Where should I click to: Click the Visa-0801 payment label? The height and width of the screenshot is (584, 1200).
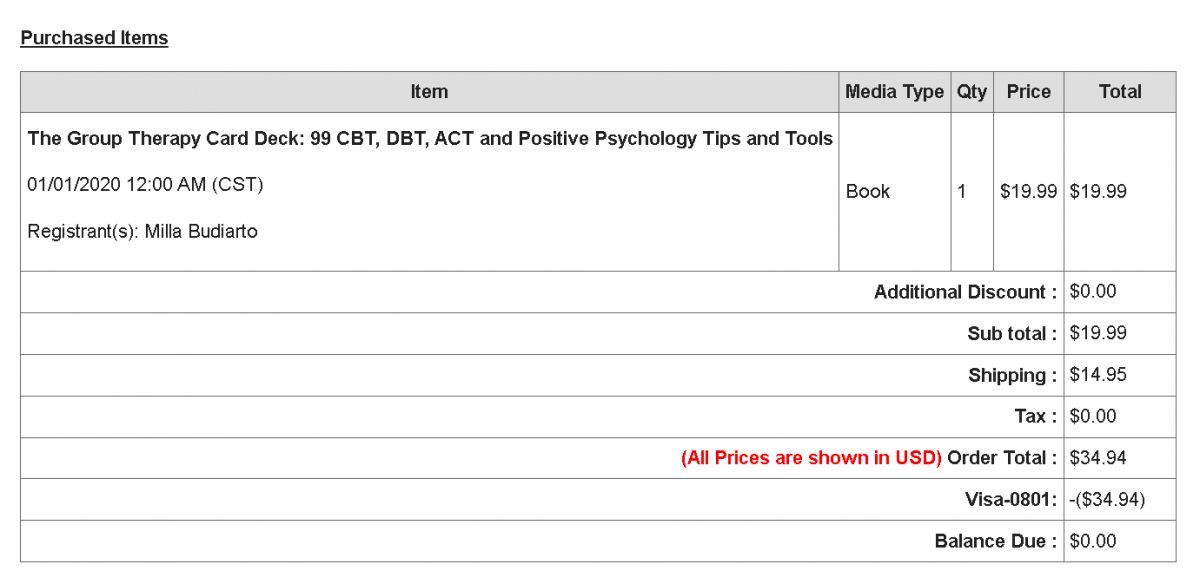(x=1011, y=500)
